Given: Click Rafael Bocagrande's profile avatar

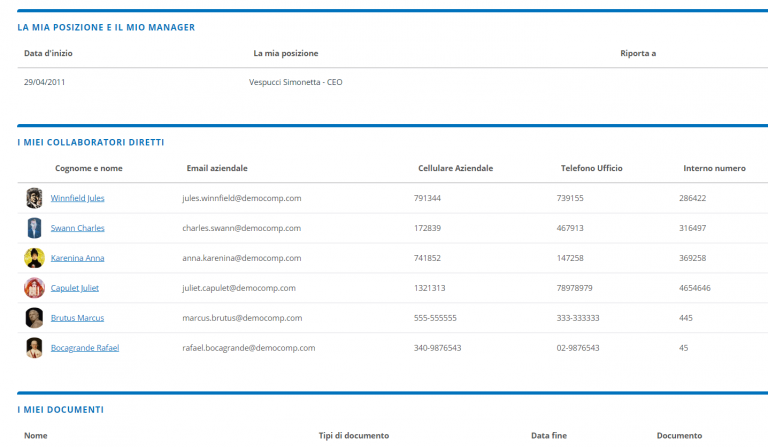Looking at the screenshot, I should click(x=34, y=348).
